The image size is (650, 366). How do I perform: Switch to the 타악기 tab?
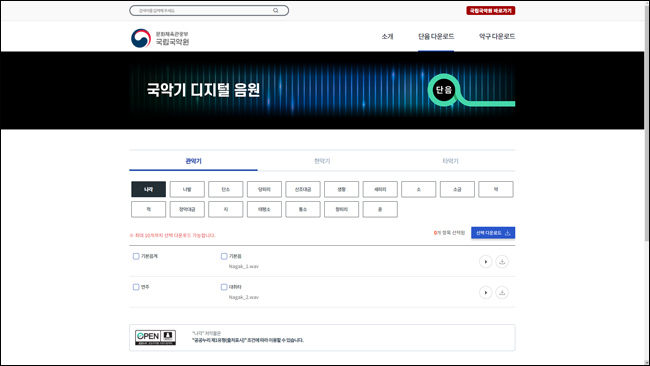pyautogui.click(x=451, y=161)
